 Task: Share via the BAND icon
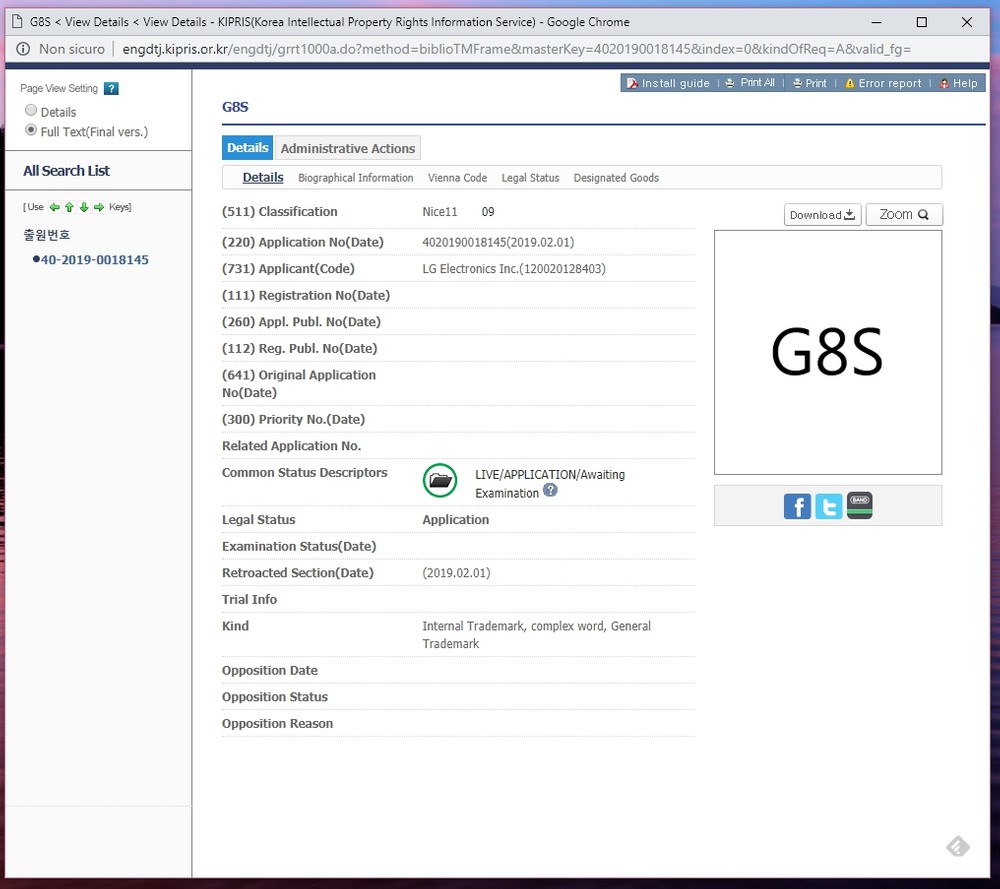point(860,506)
